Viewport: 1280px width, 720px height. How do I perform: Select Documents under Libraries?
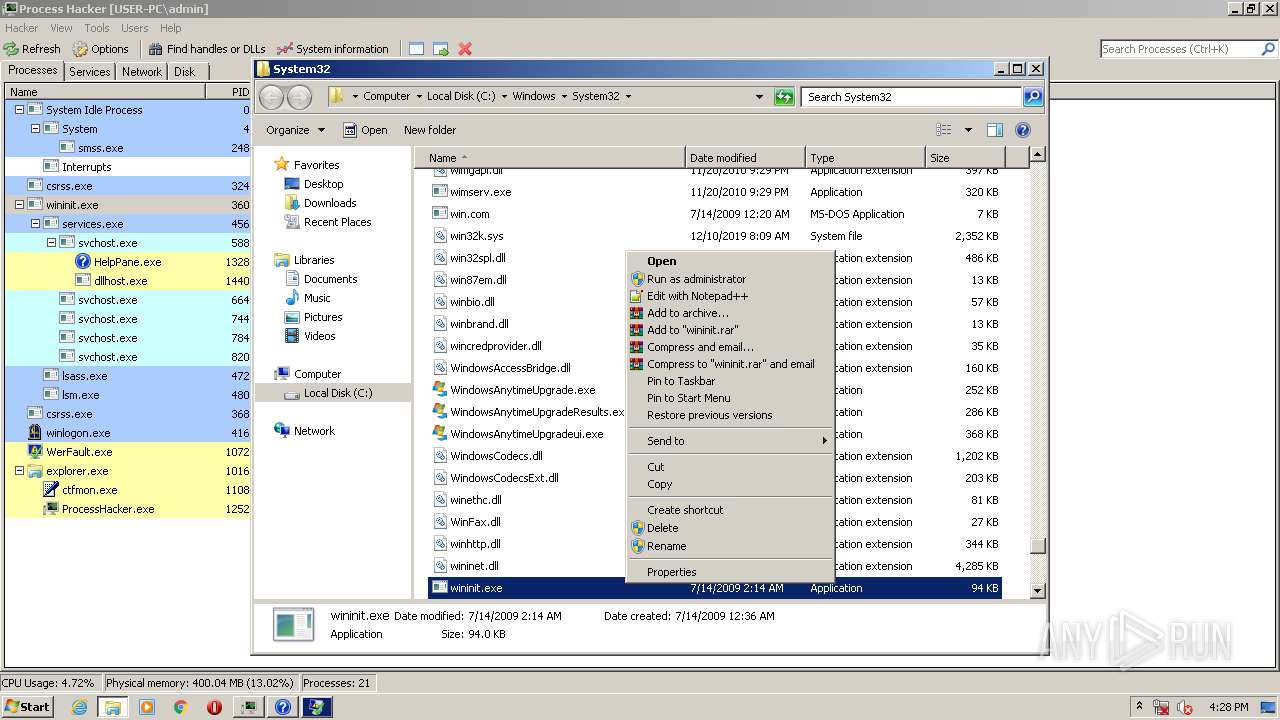[x=330, y=279]
